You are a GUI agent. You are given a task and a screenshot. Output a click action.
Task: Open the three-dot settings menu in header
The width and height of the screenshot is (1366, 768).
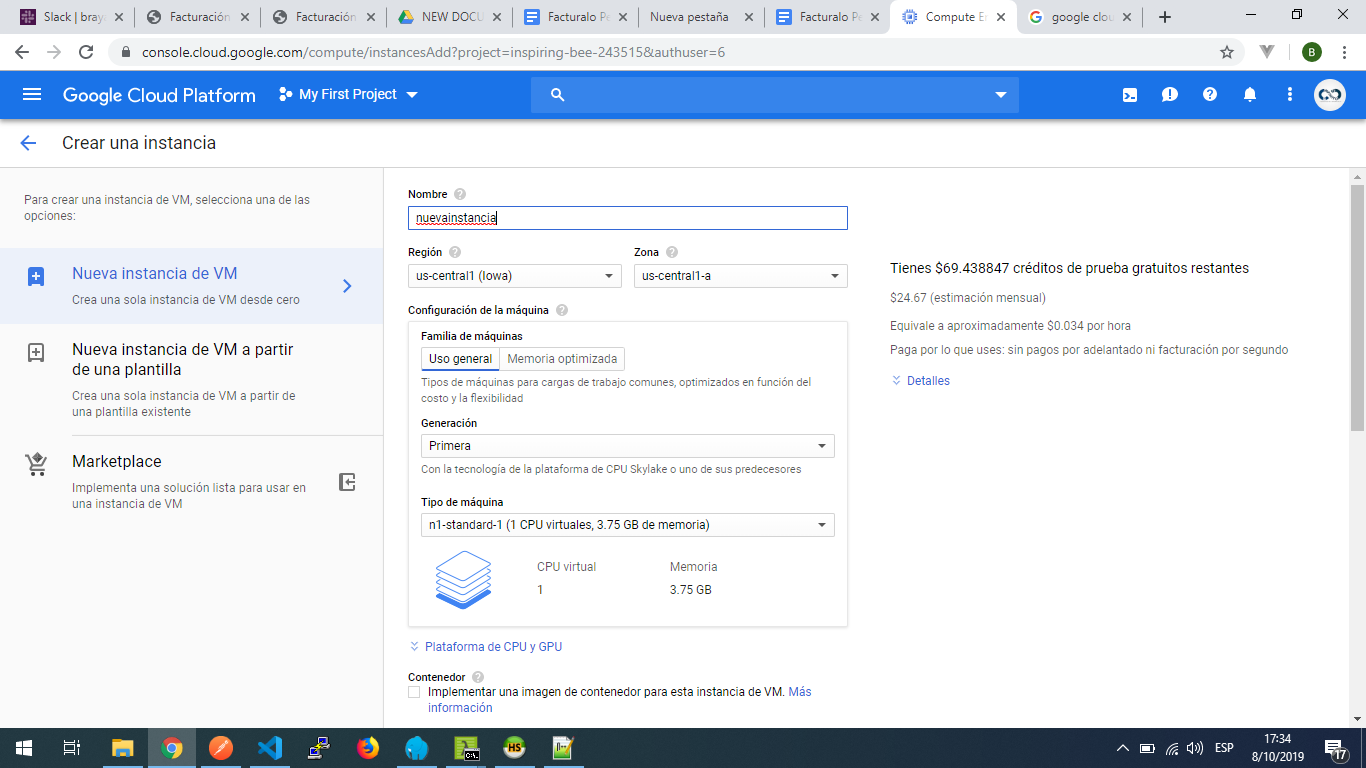(1290, 95)
